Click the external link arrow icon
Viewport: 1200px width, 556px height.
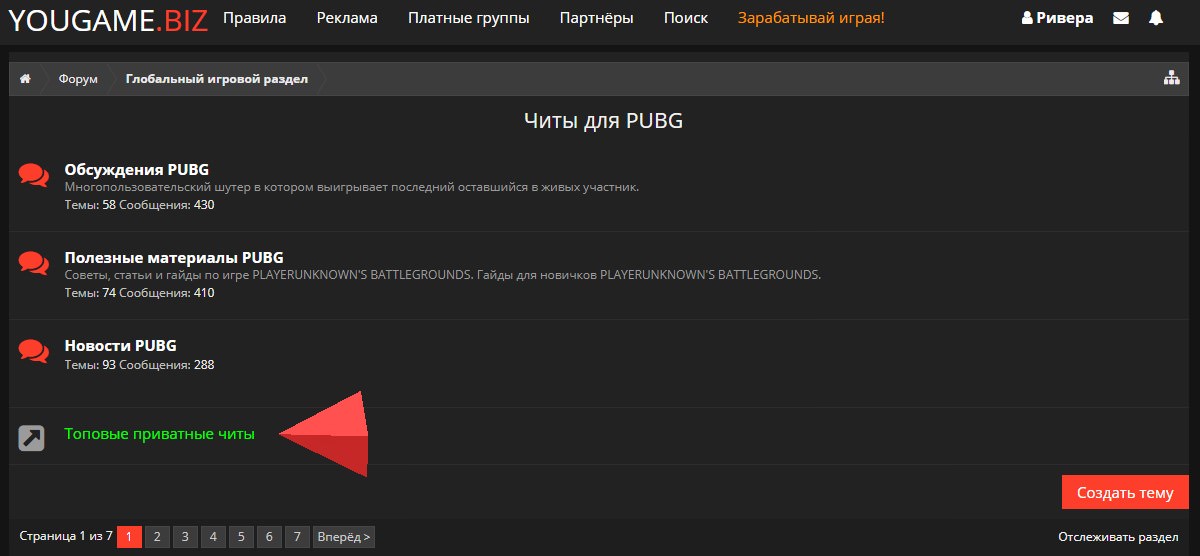32,438
